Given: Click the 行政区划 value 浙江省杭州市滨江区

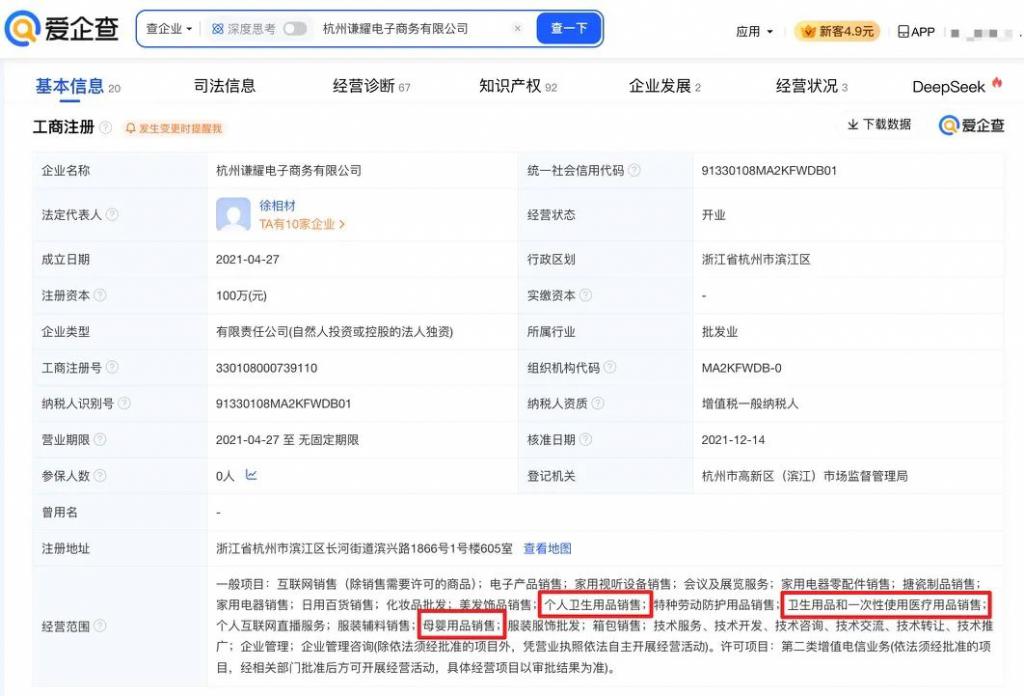Looking at the screenshot, I should point(756,259).
